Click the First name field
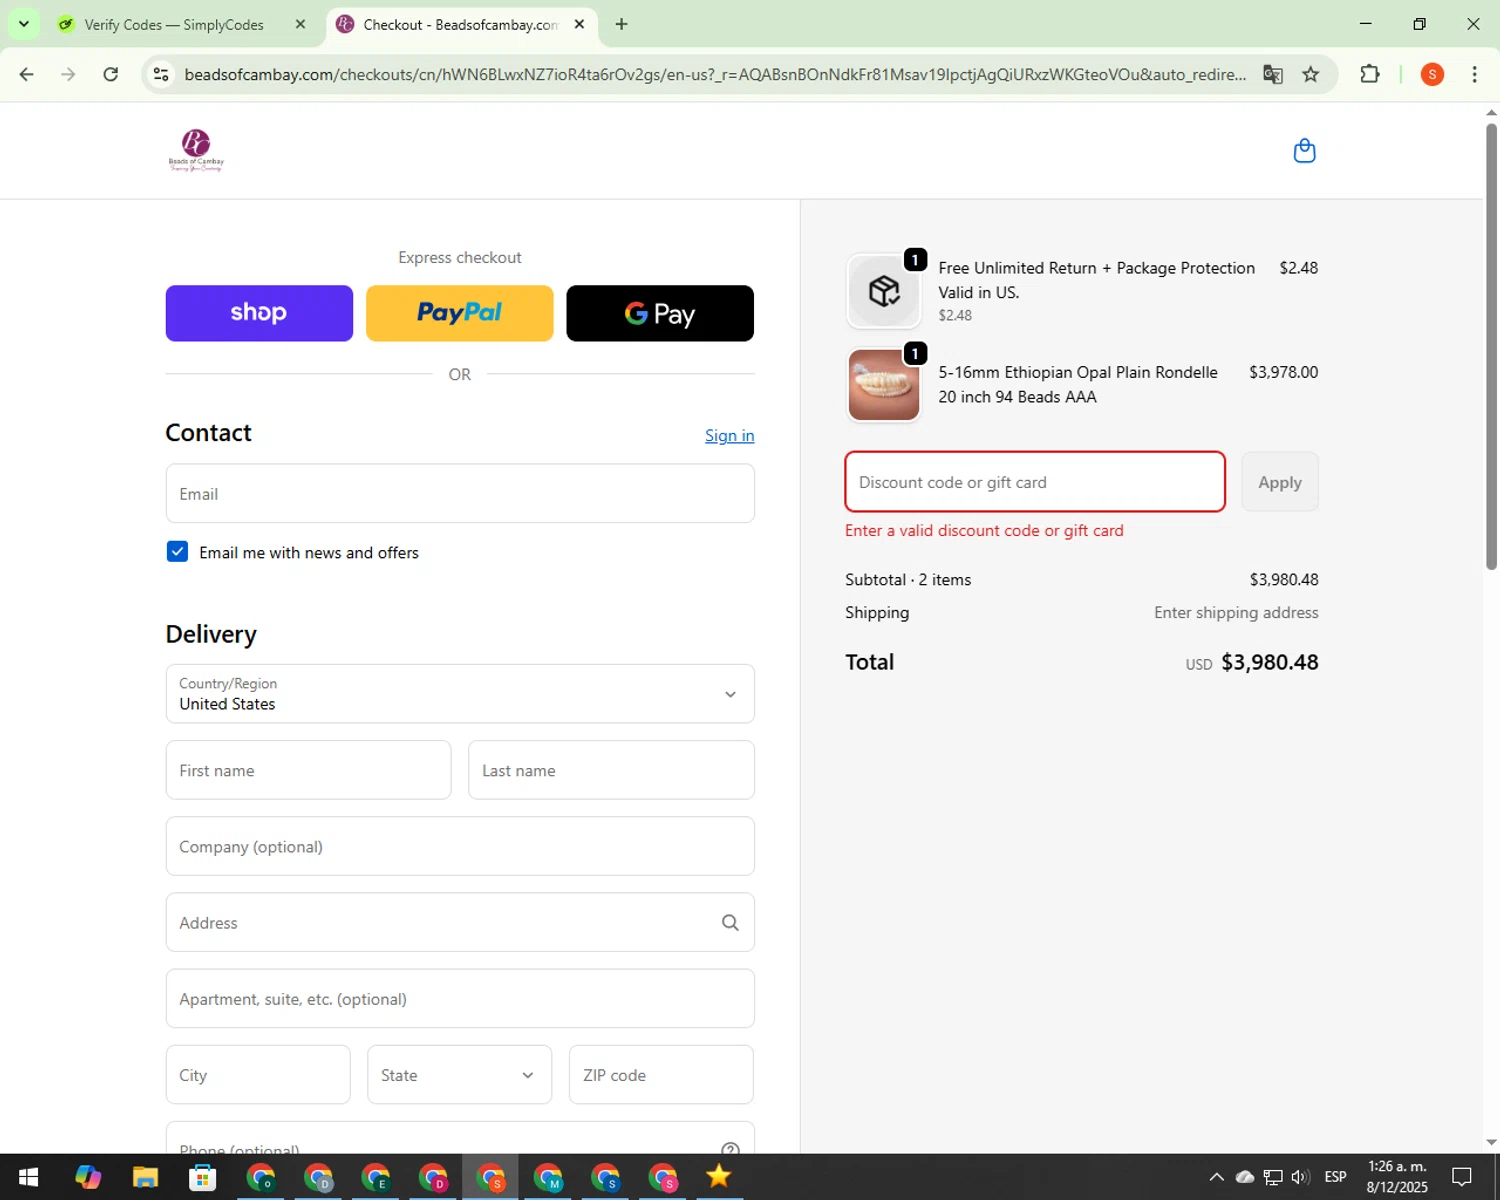This screenshot has height=1200, width=1500. pos(308,770)
